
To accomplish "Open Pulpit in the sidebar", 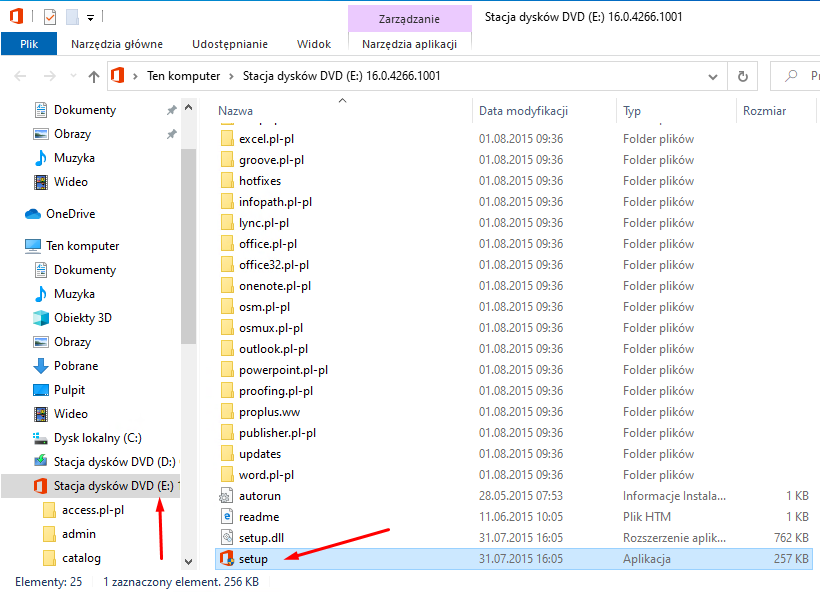I will pyautogui.click(x=69, y=390).
